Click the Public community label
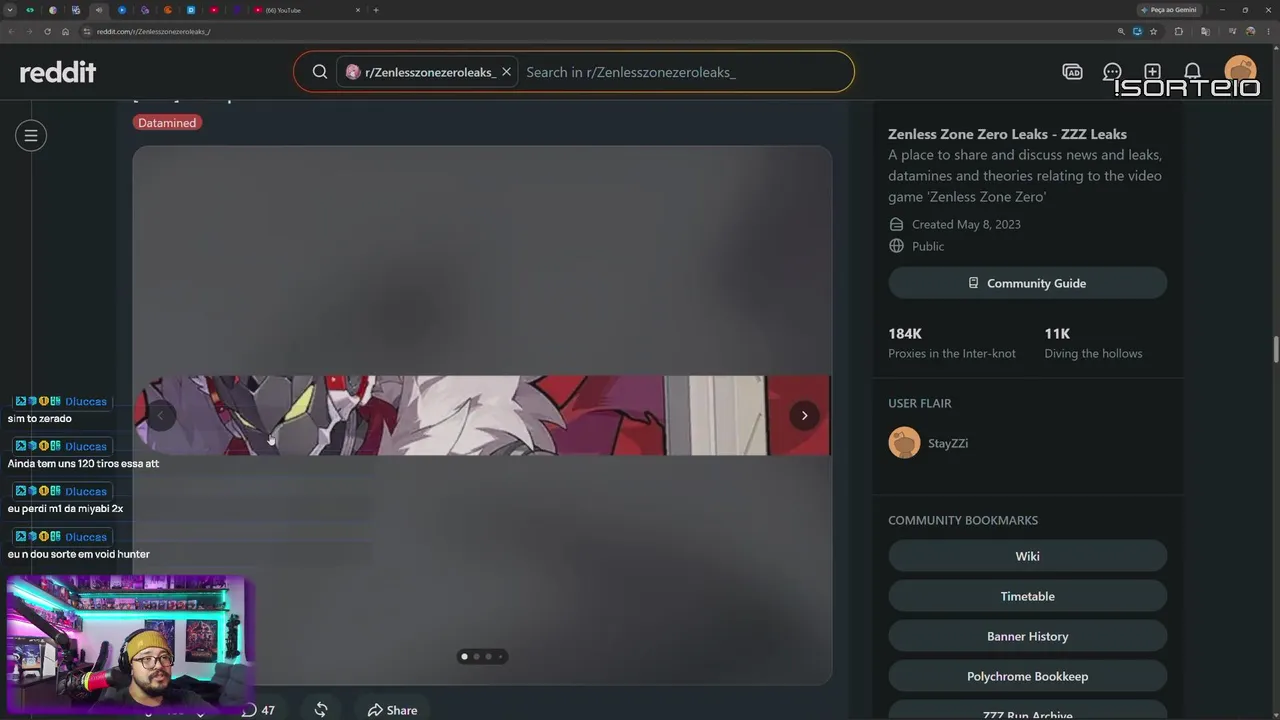The height and width of the screenshot is (720, 1280). click(x=928, y=246)
